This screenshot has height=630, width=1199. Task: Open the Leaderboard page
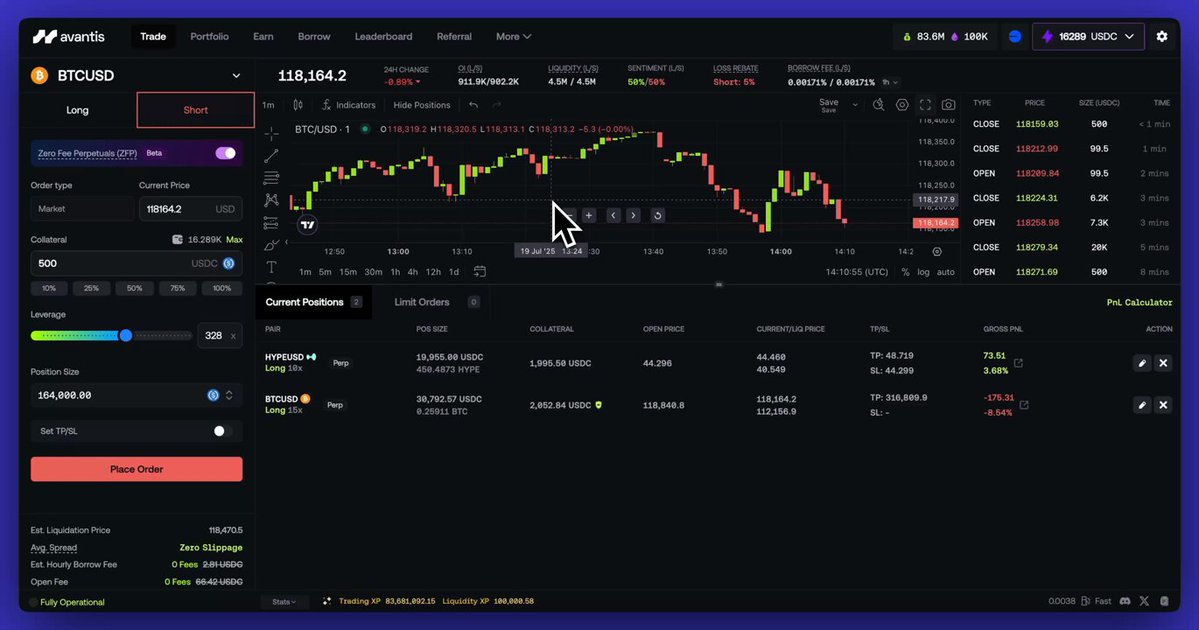click(383, 36)
